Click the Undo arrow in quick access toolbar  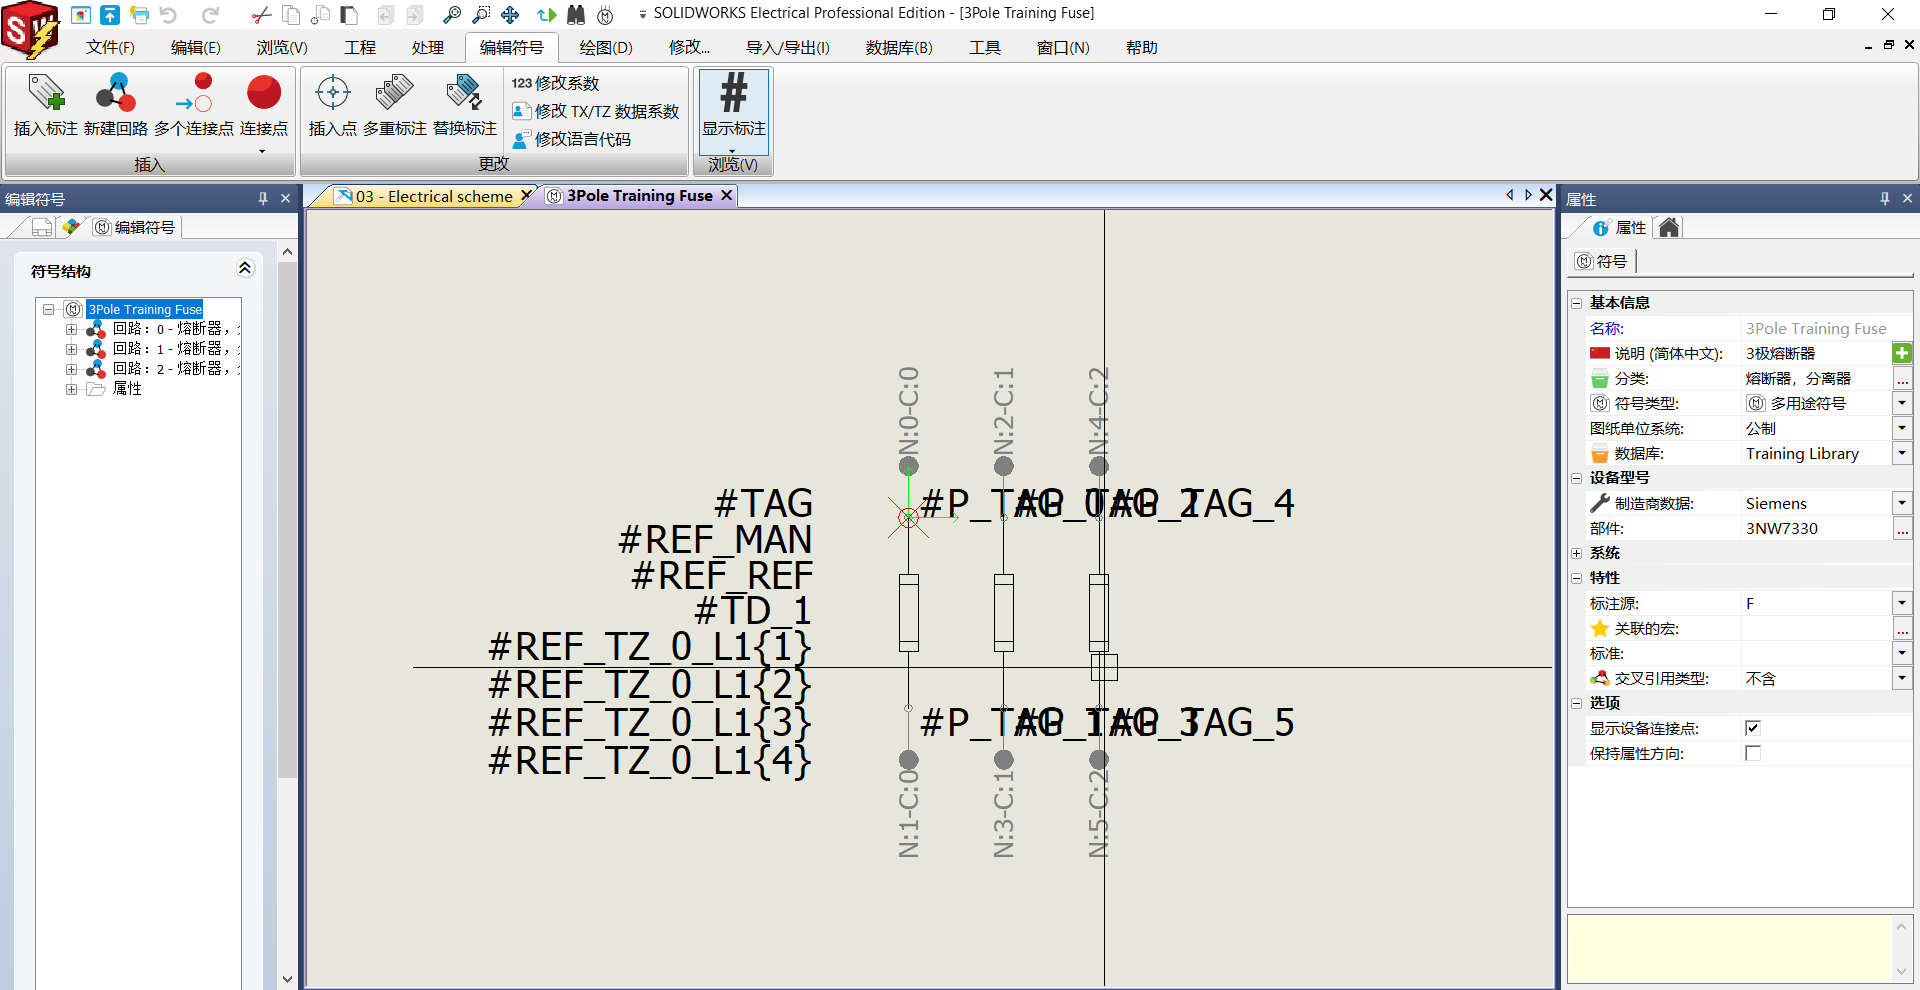[169, 14]
